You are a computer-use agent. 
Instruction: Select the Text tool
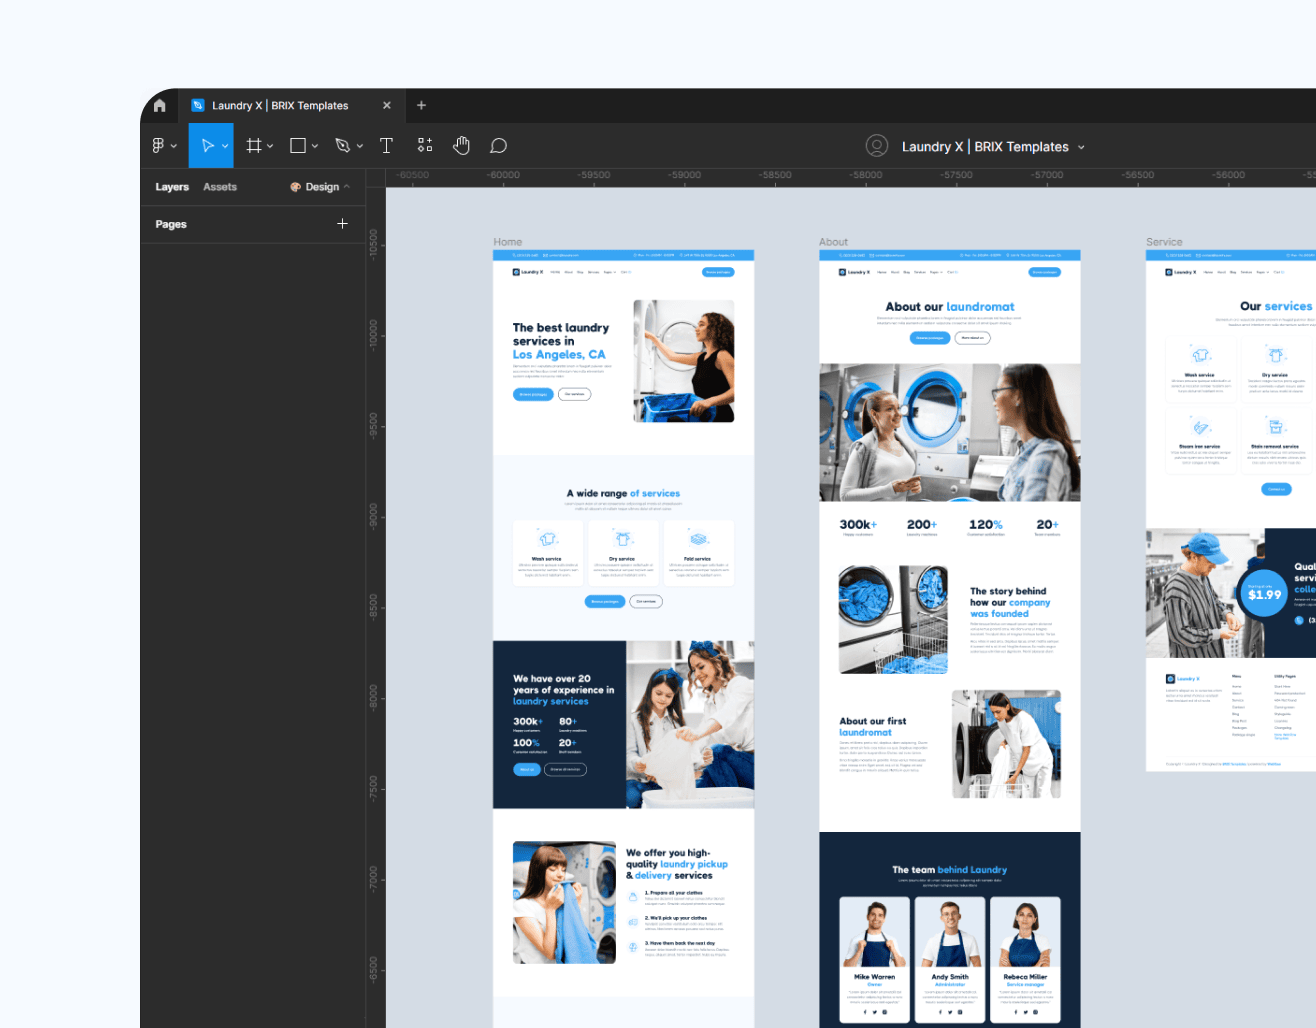[x=386, y=145]
